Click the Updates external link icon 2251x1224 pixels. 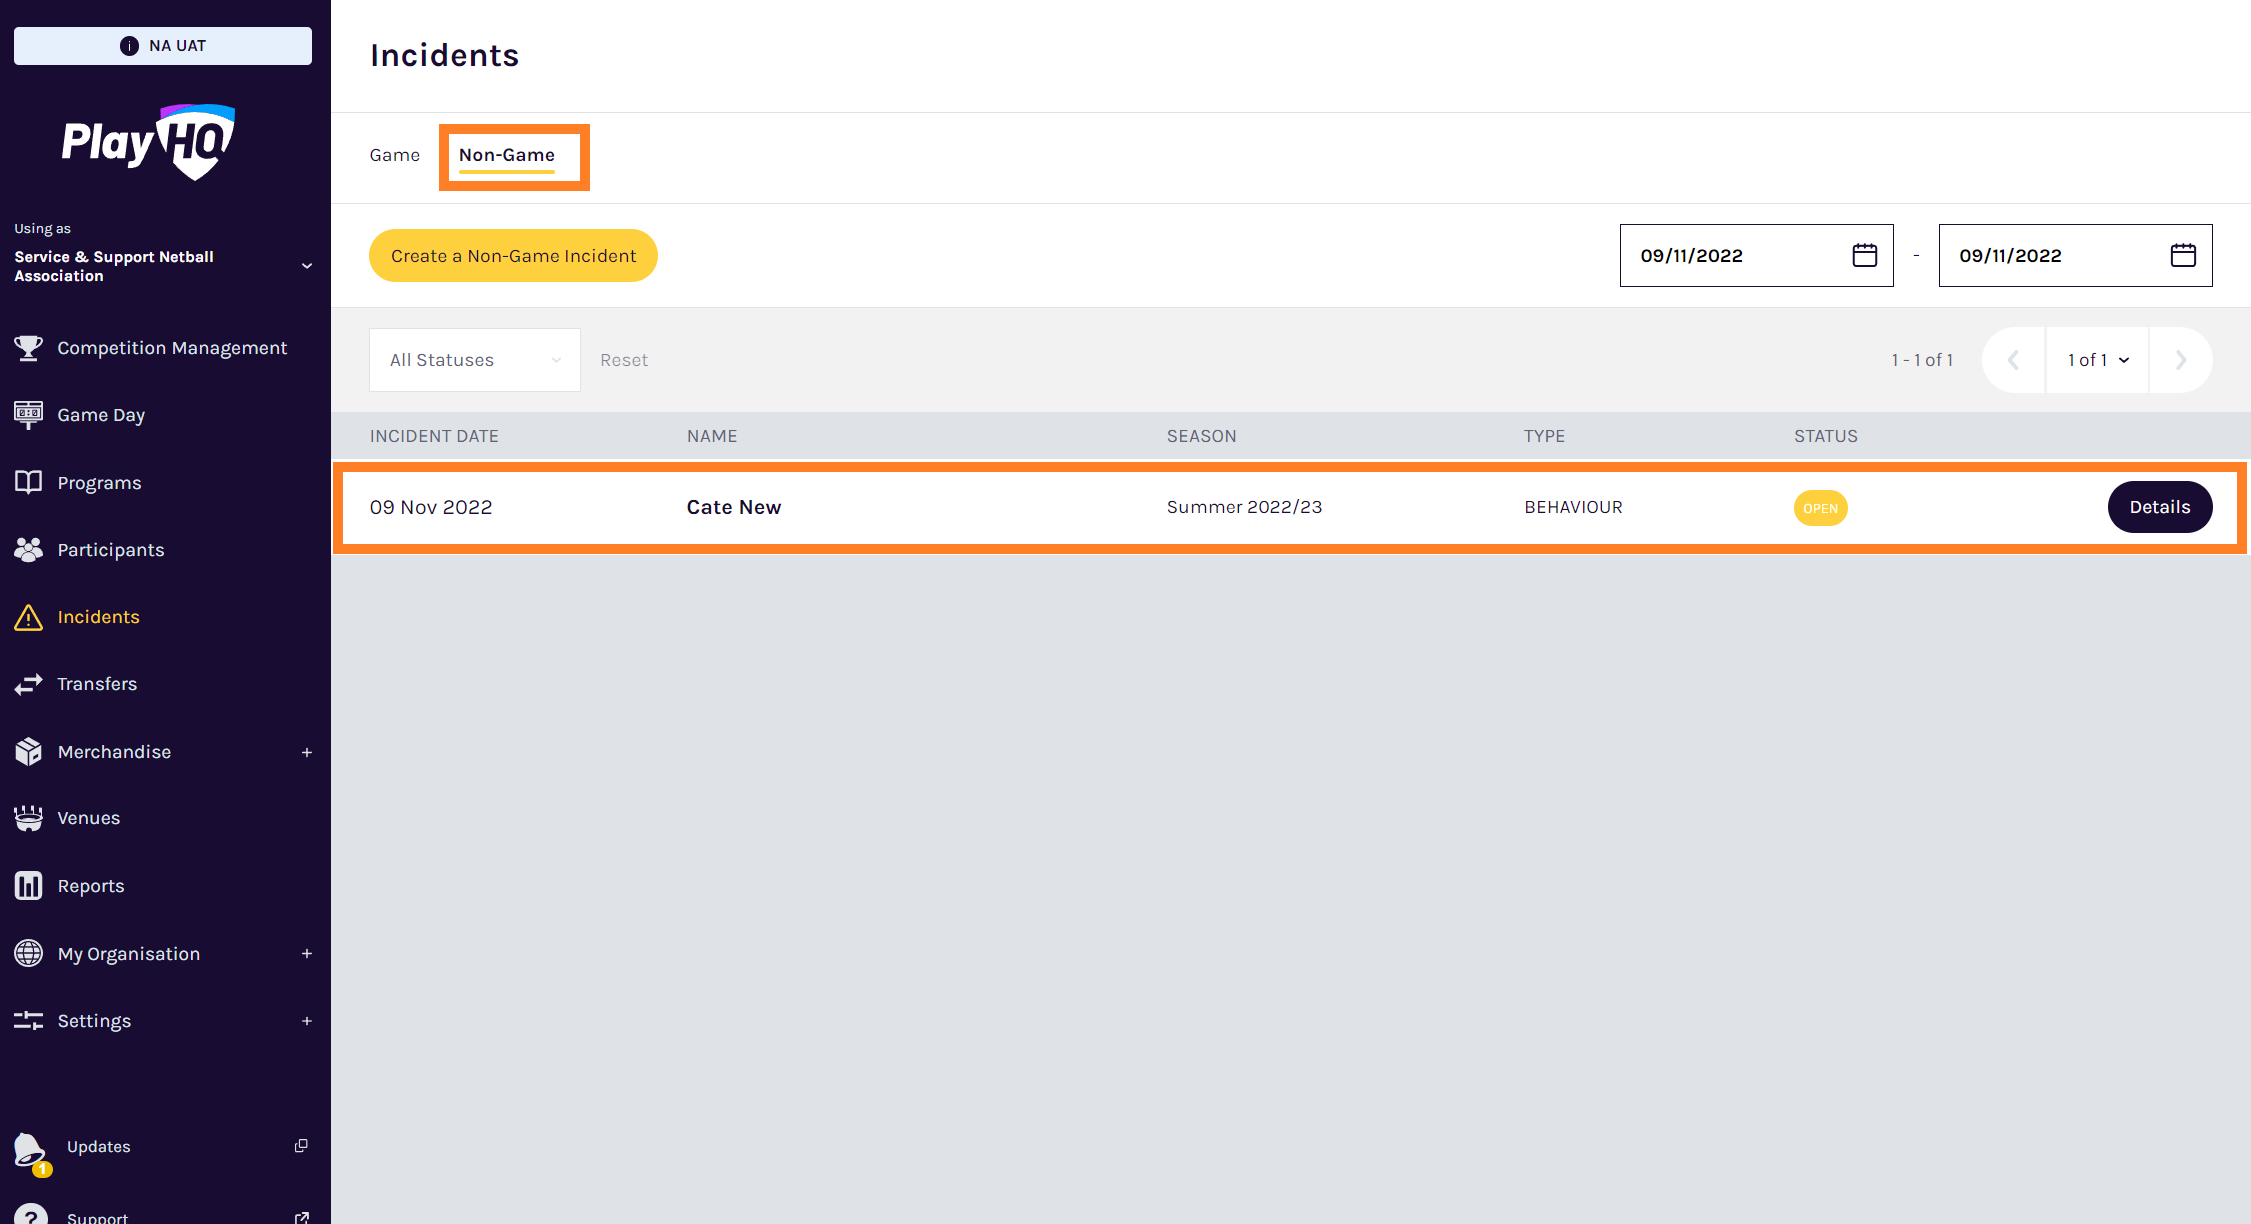(x=301, y=1146)
